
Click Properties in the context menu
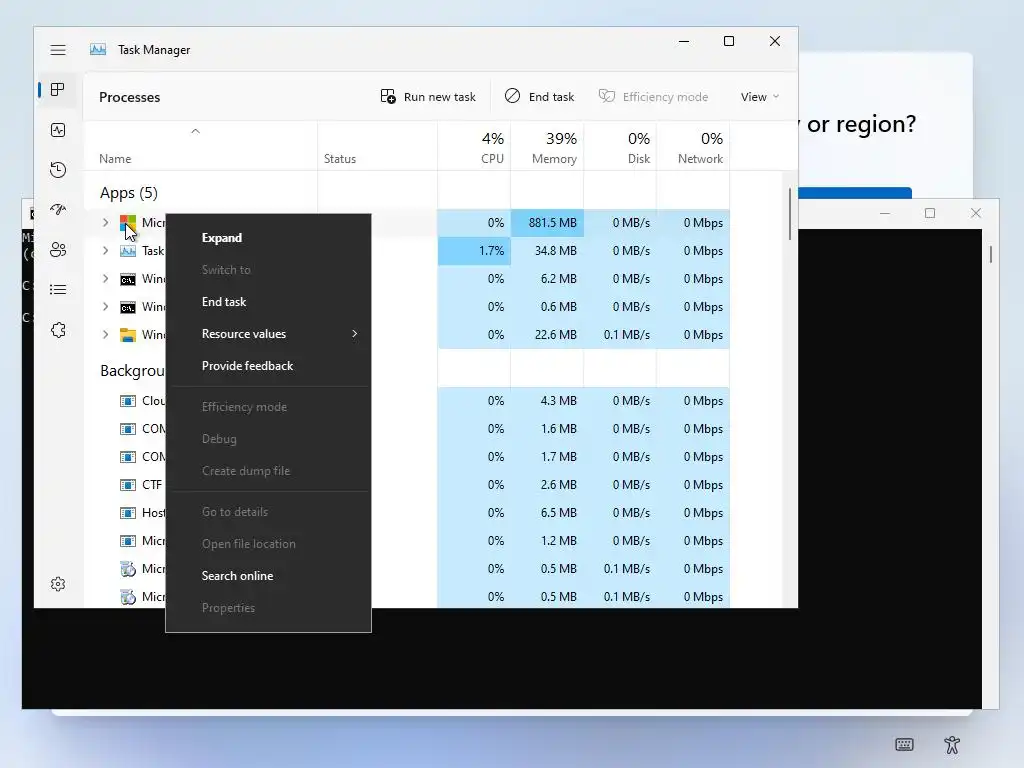268,607
